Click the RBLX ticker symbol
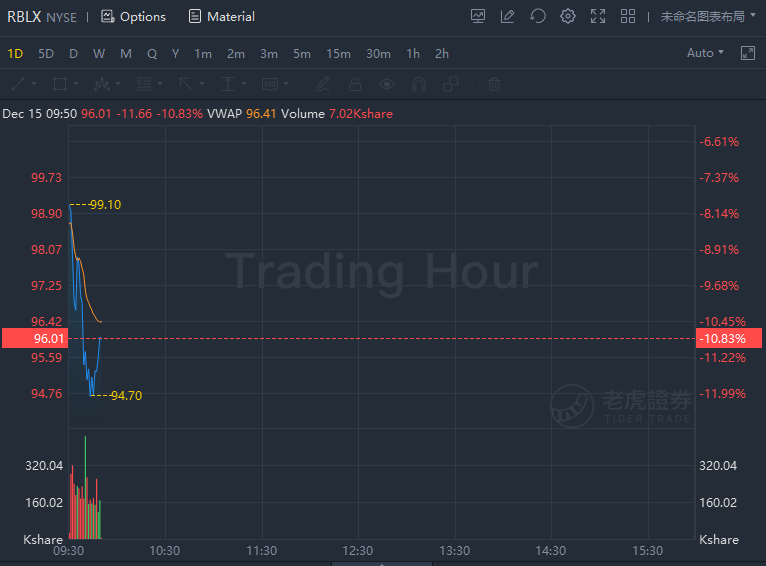Screen dimensions: 766x566 tap(24, 17)
